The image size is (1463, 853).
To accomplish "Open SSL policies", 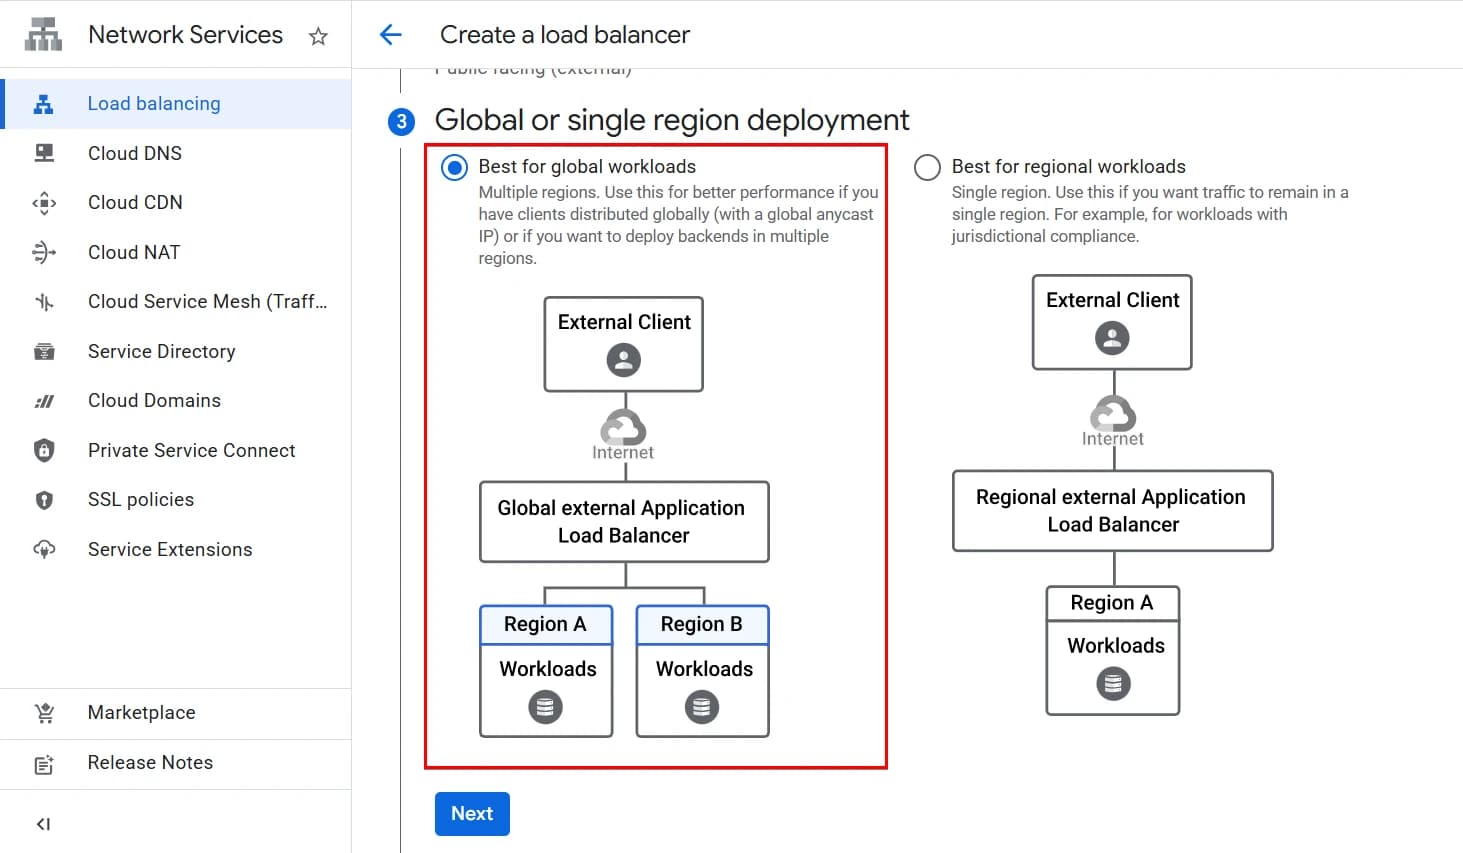I will point(140,499).
